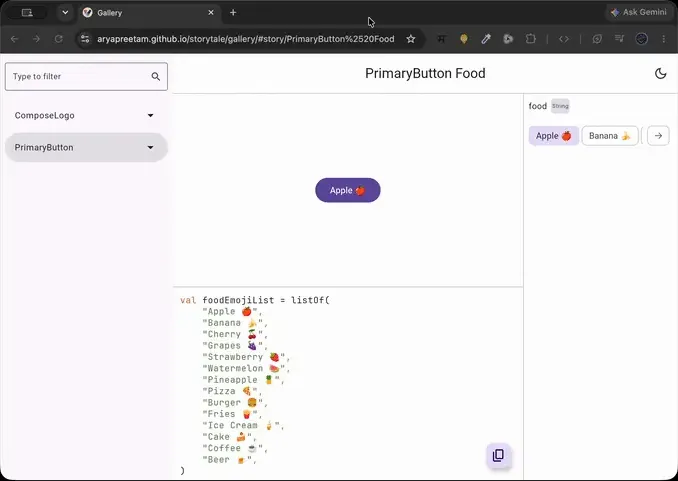Click the play-style extension icon beside eyedropper

pos(508,39)
